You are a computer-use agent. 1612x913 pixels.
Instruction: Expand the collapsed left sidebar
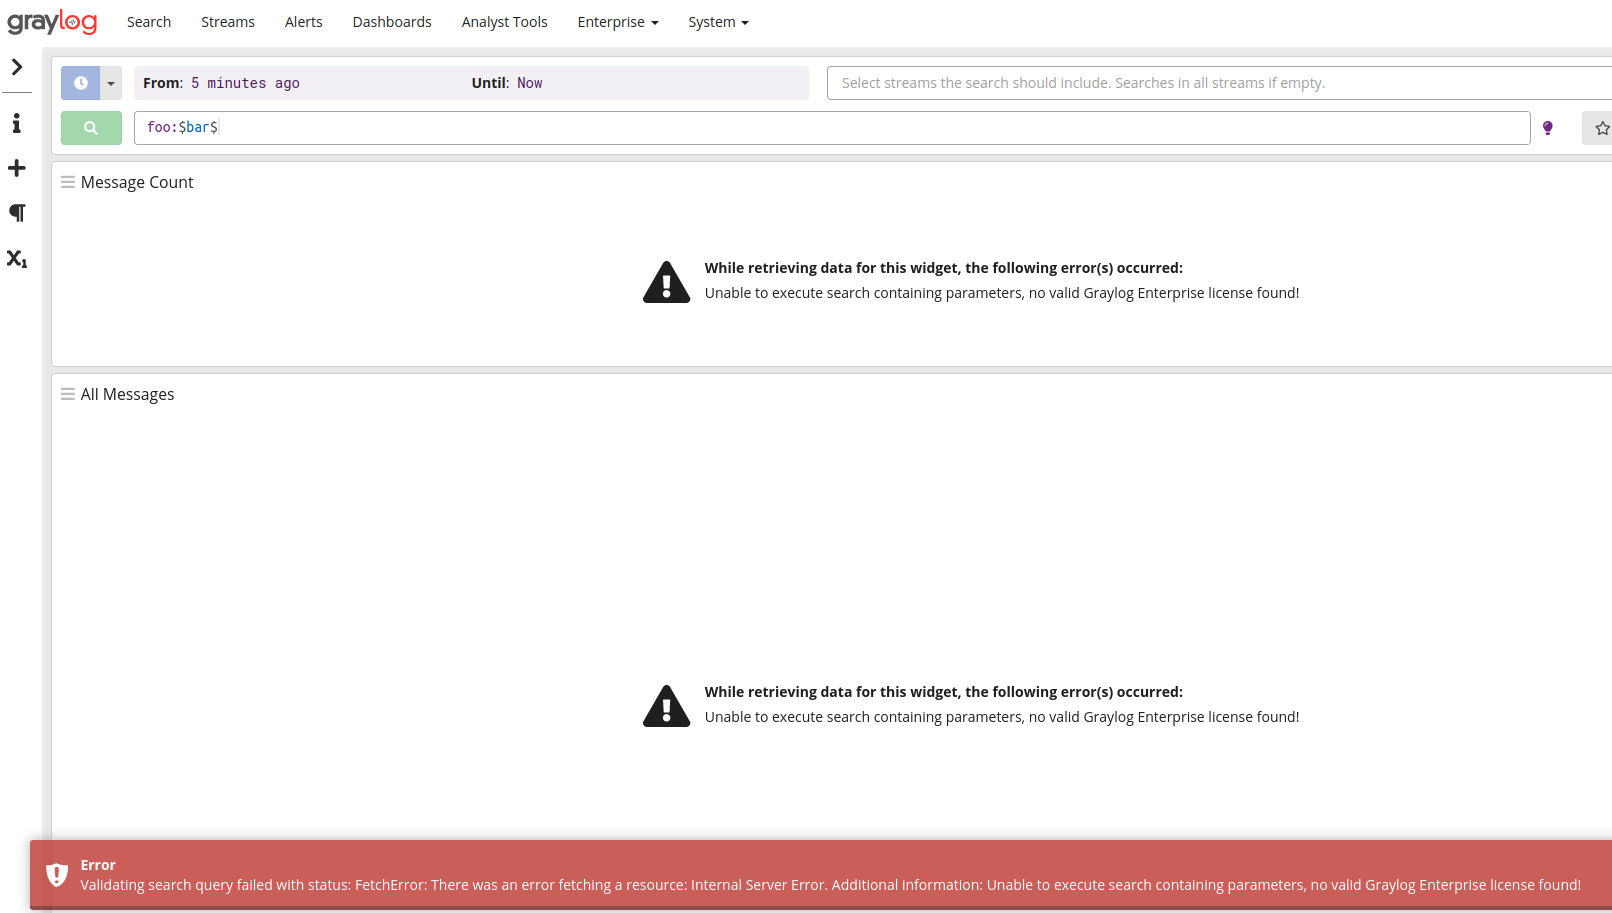(16, 67)
